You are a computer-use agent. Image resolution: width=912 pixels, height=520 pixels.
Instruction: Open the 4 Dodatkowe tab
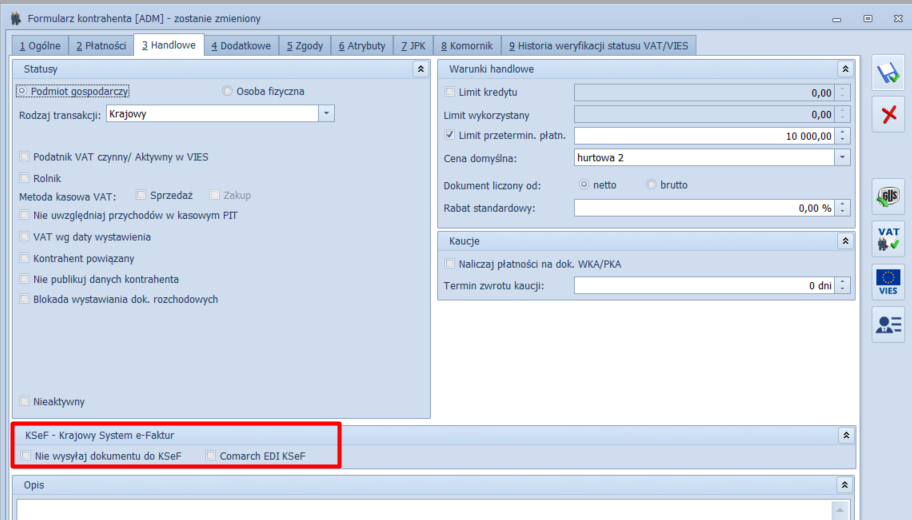click(x=241, y=46)
